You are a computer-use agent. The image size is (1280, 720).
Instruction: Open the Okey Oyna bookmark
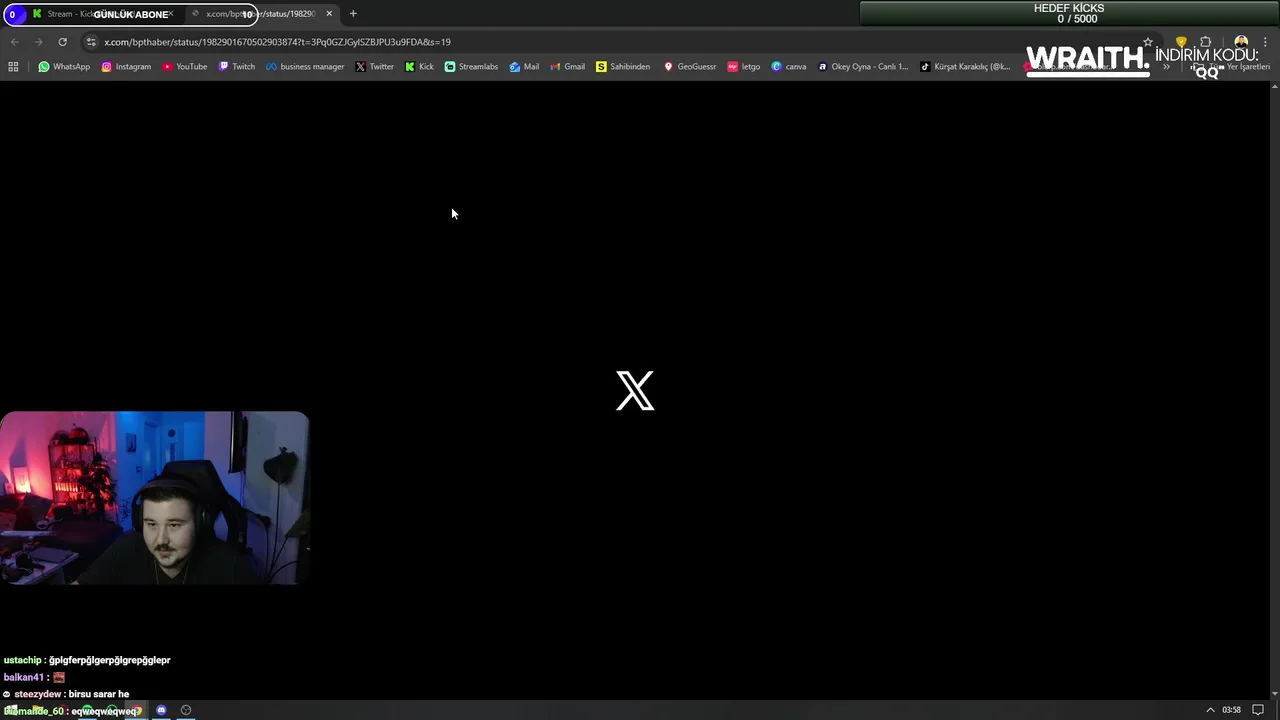pos(863,67)
